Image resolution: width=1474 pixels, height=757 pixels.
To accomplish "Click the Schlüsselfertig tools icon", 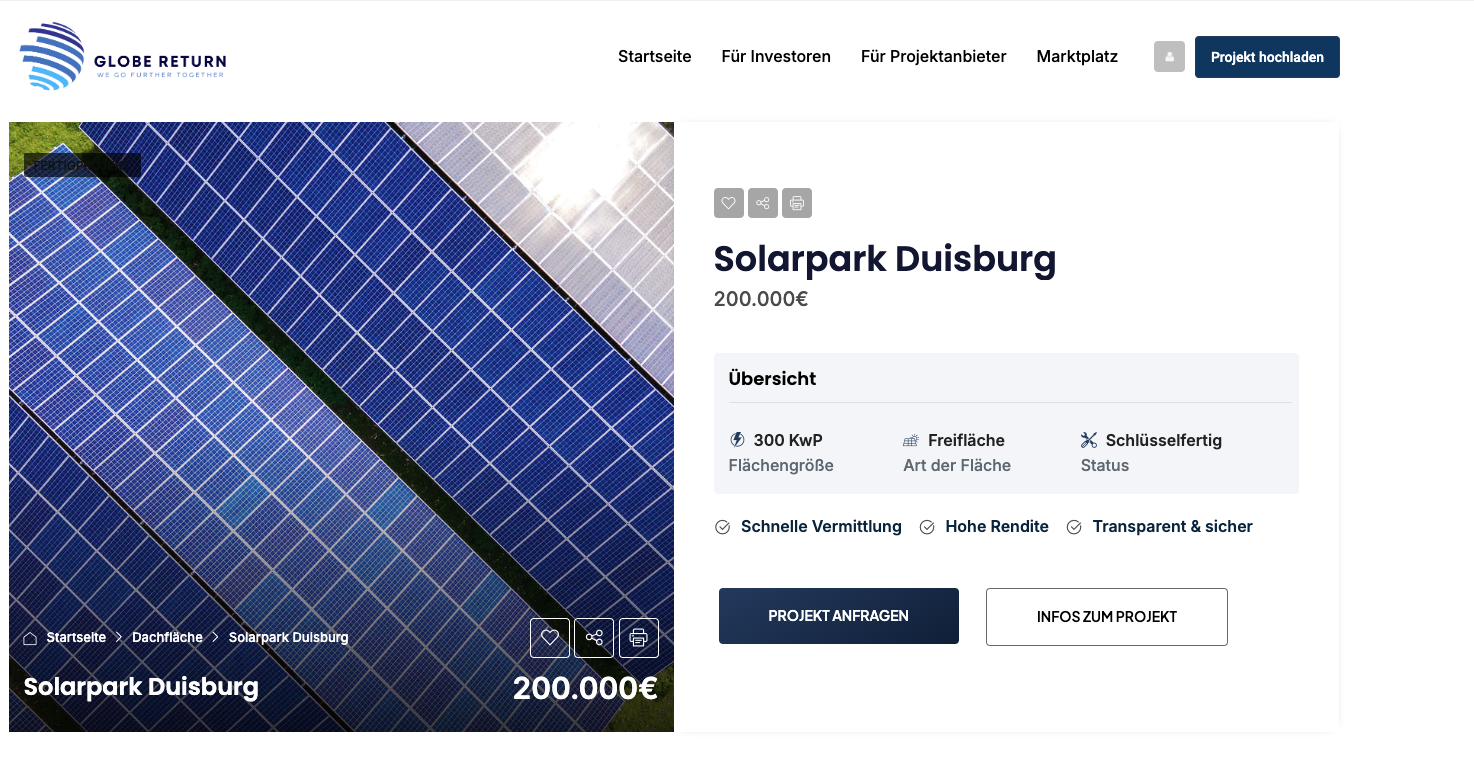I will coord(1089,440).
